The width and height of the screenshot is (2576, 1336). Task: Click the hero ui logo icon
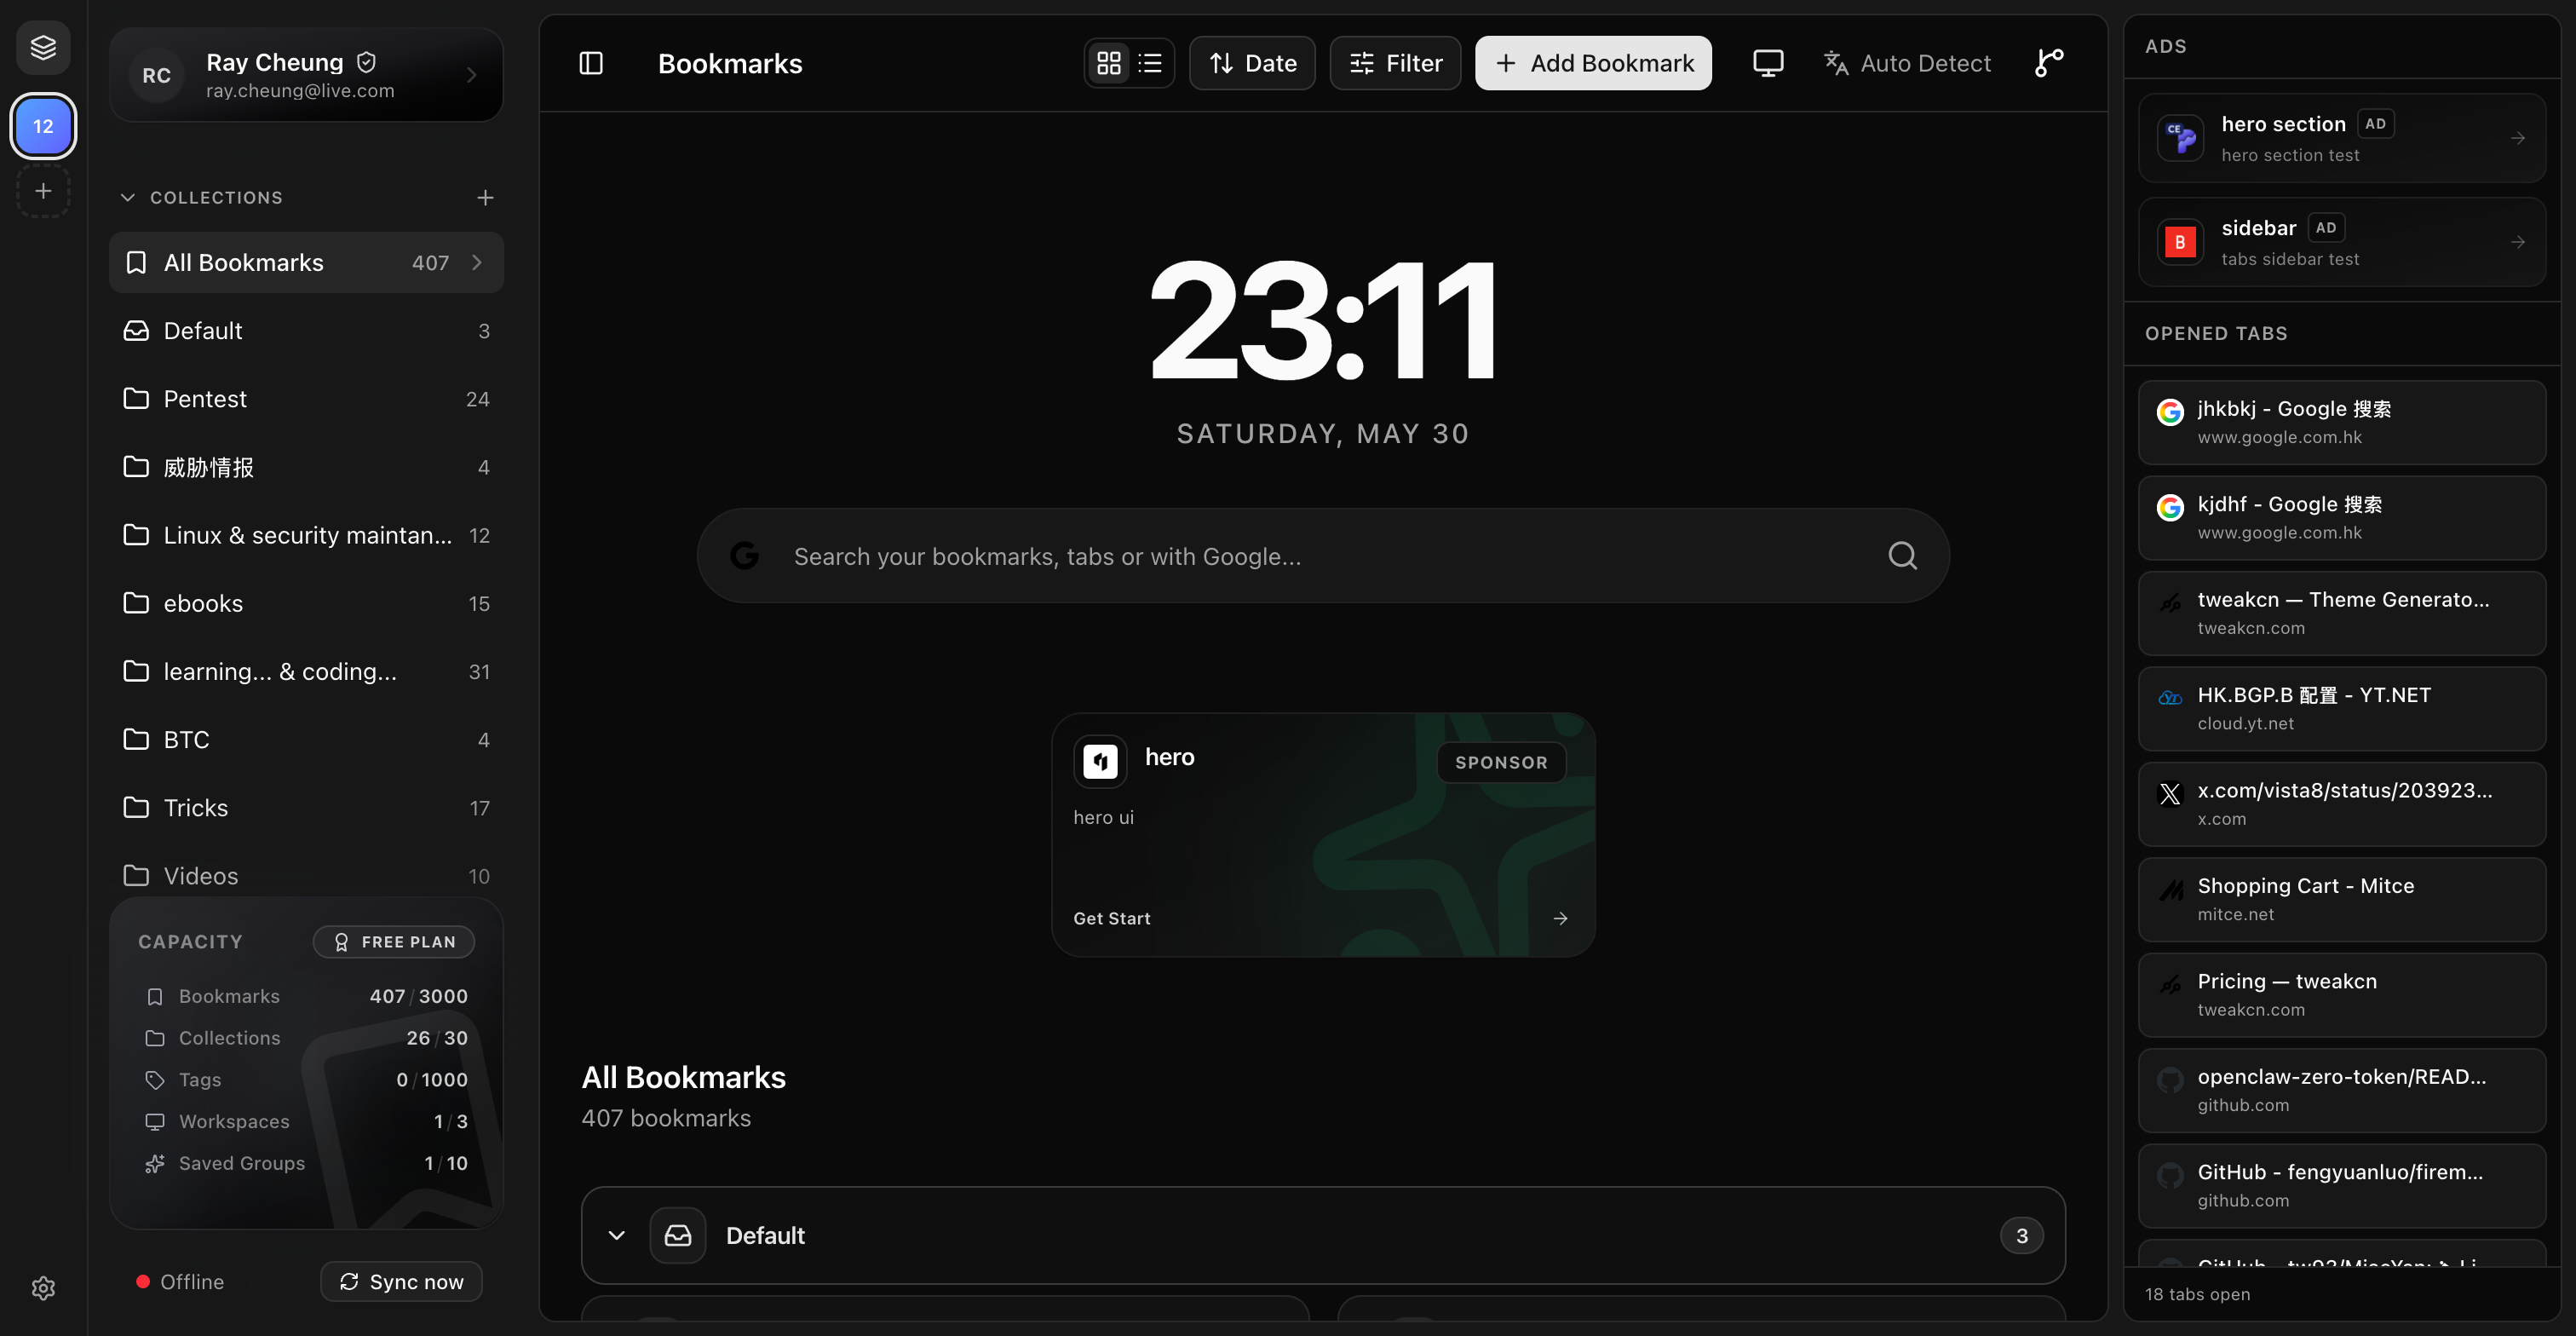tap(1100, 762)
